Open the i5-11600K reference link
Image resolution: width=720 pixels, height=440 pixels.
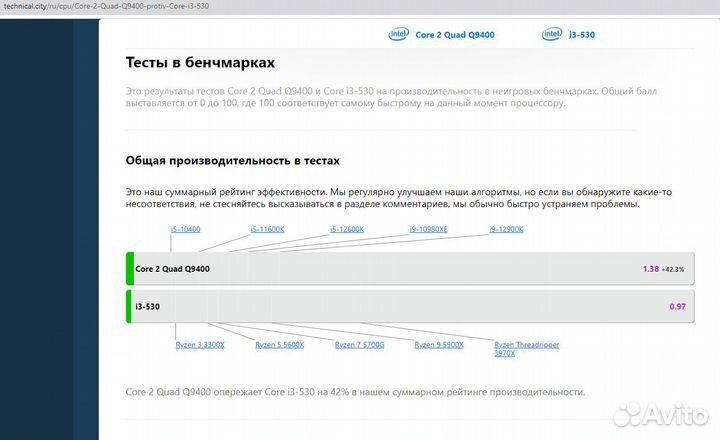click(267, 229)
